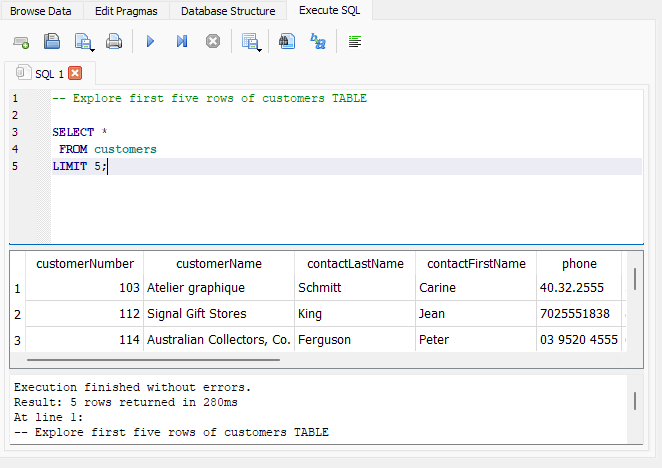Click the save SQL file icon
The image size is (662, 468).
tap(83, 42)
